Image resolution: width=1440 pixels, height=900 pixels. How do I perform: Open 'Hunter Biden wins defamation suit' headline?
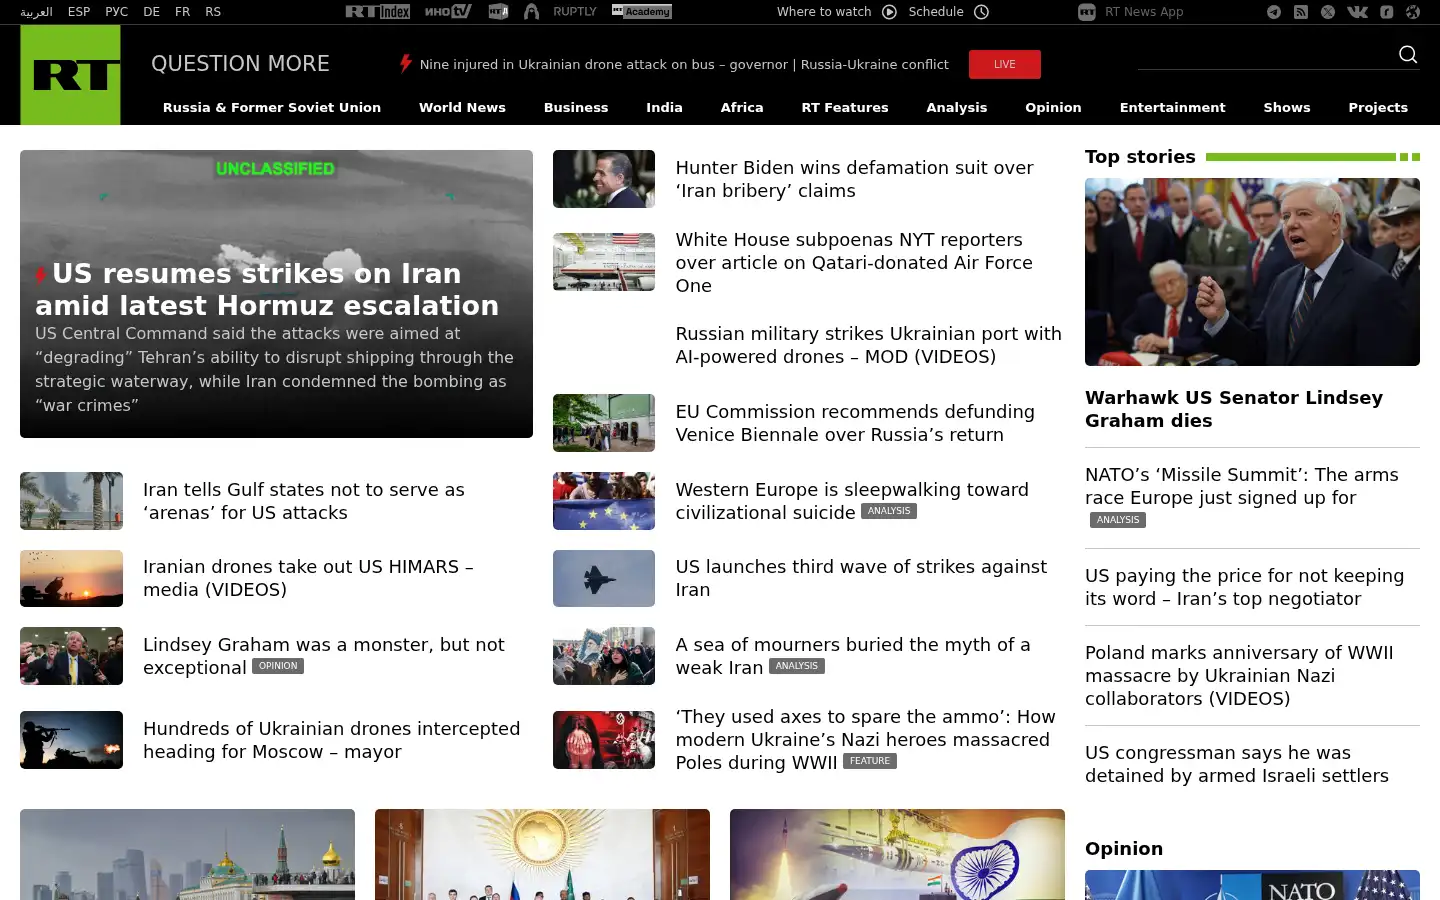[x=855, y=179]
